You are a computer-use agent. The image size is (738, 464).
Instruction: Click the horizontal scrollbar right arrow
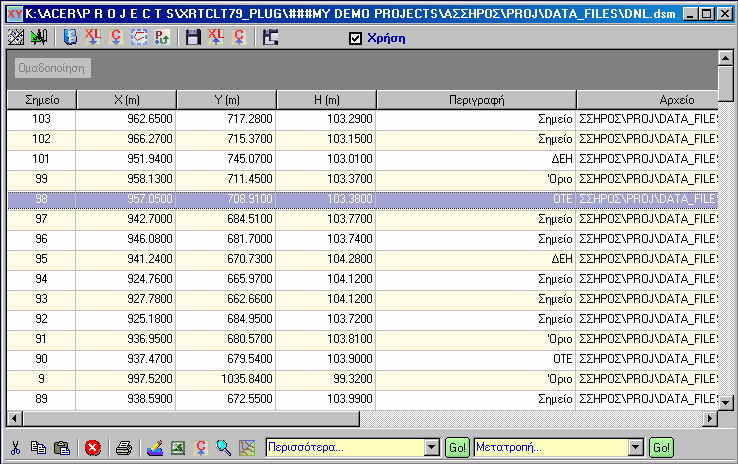point(710,418)
